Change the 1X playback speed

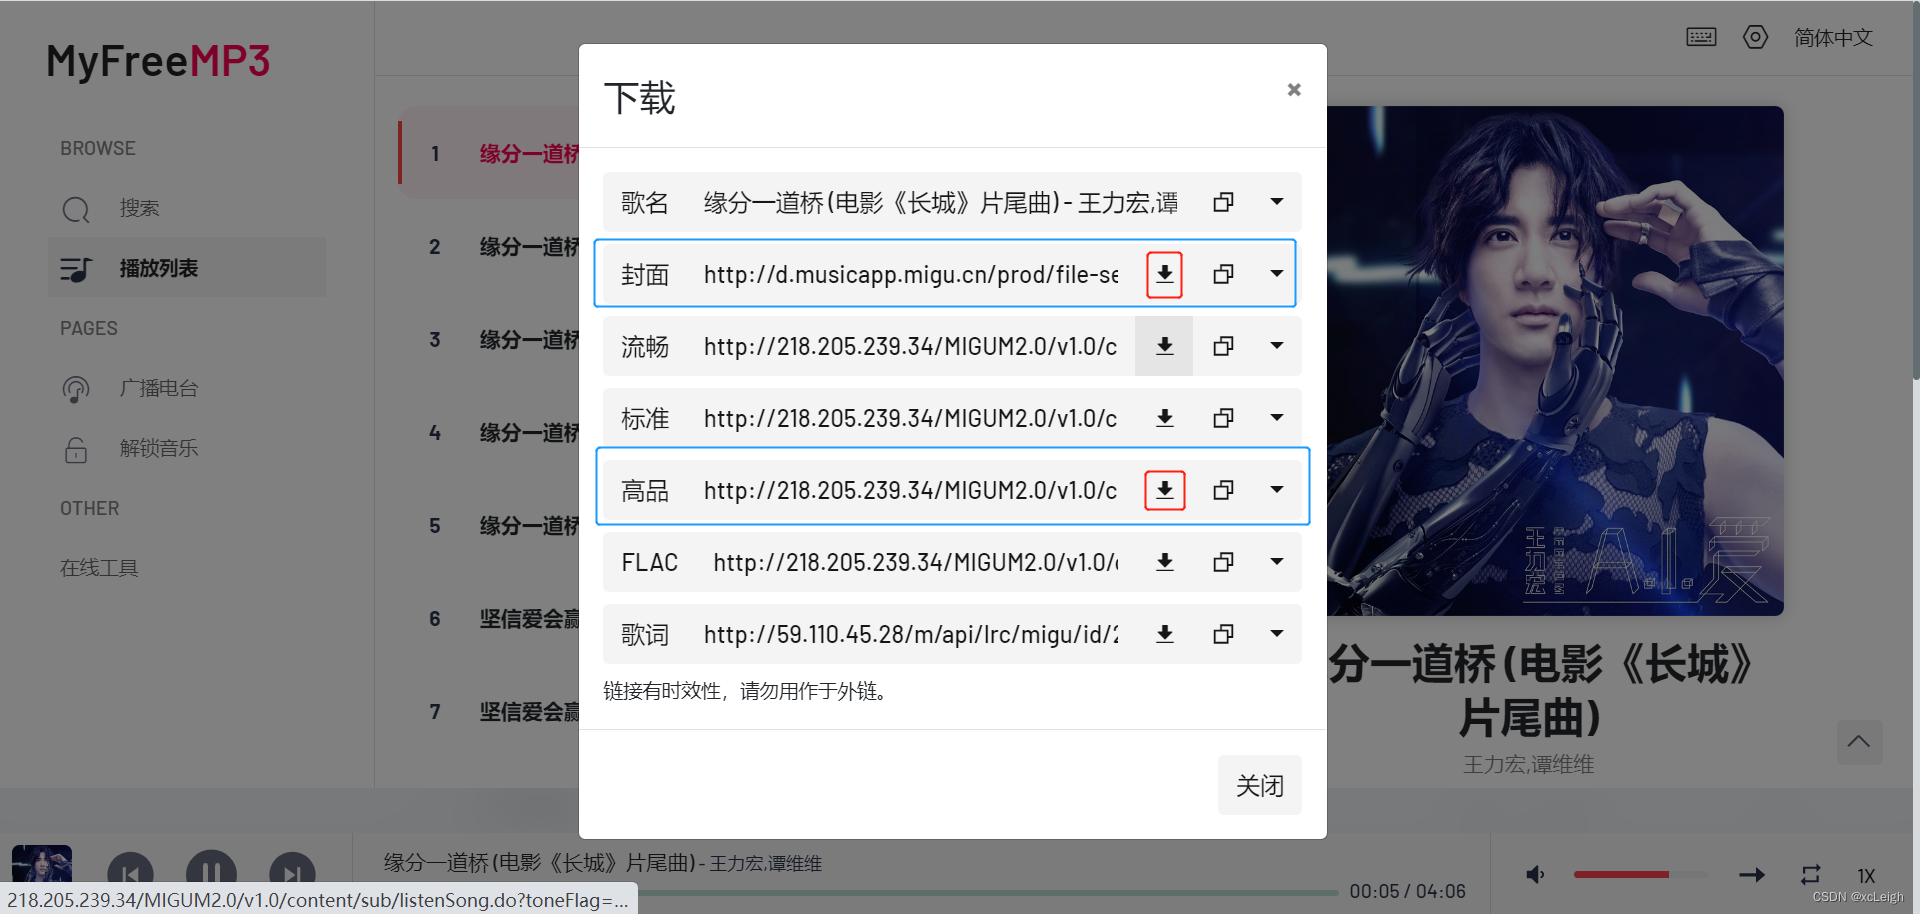(x=1865, y=875)
